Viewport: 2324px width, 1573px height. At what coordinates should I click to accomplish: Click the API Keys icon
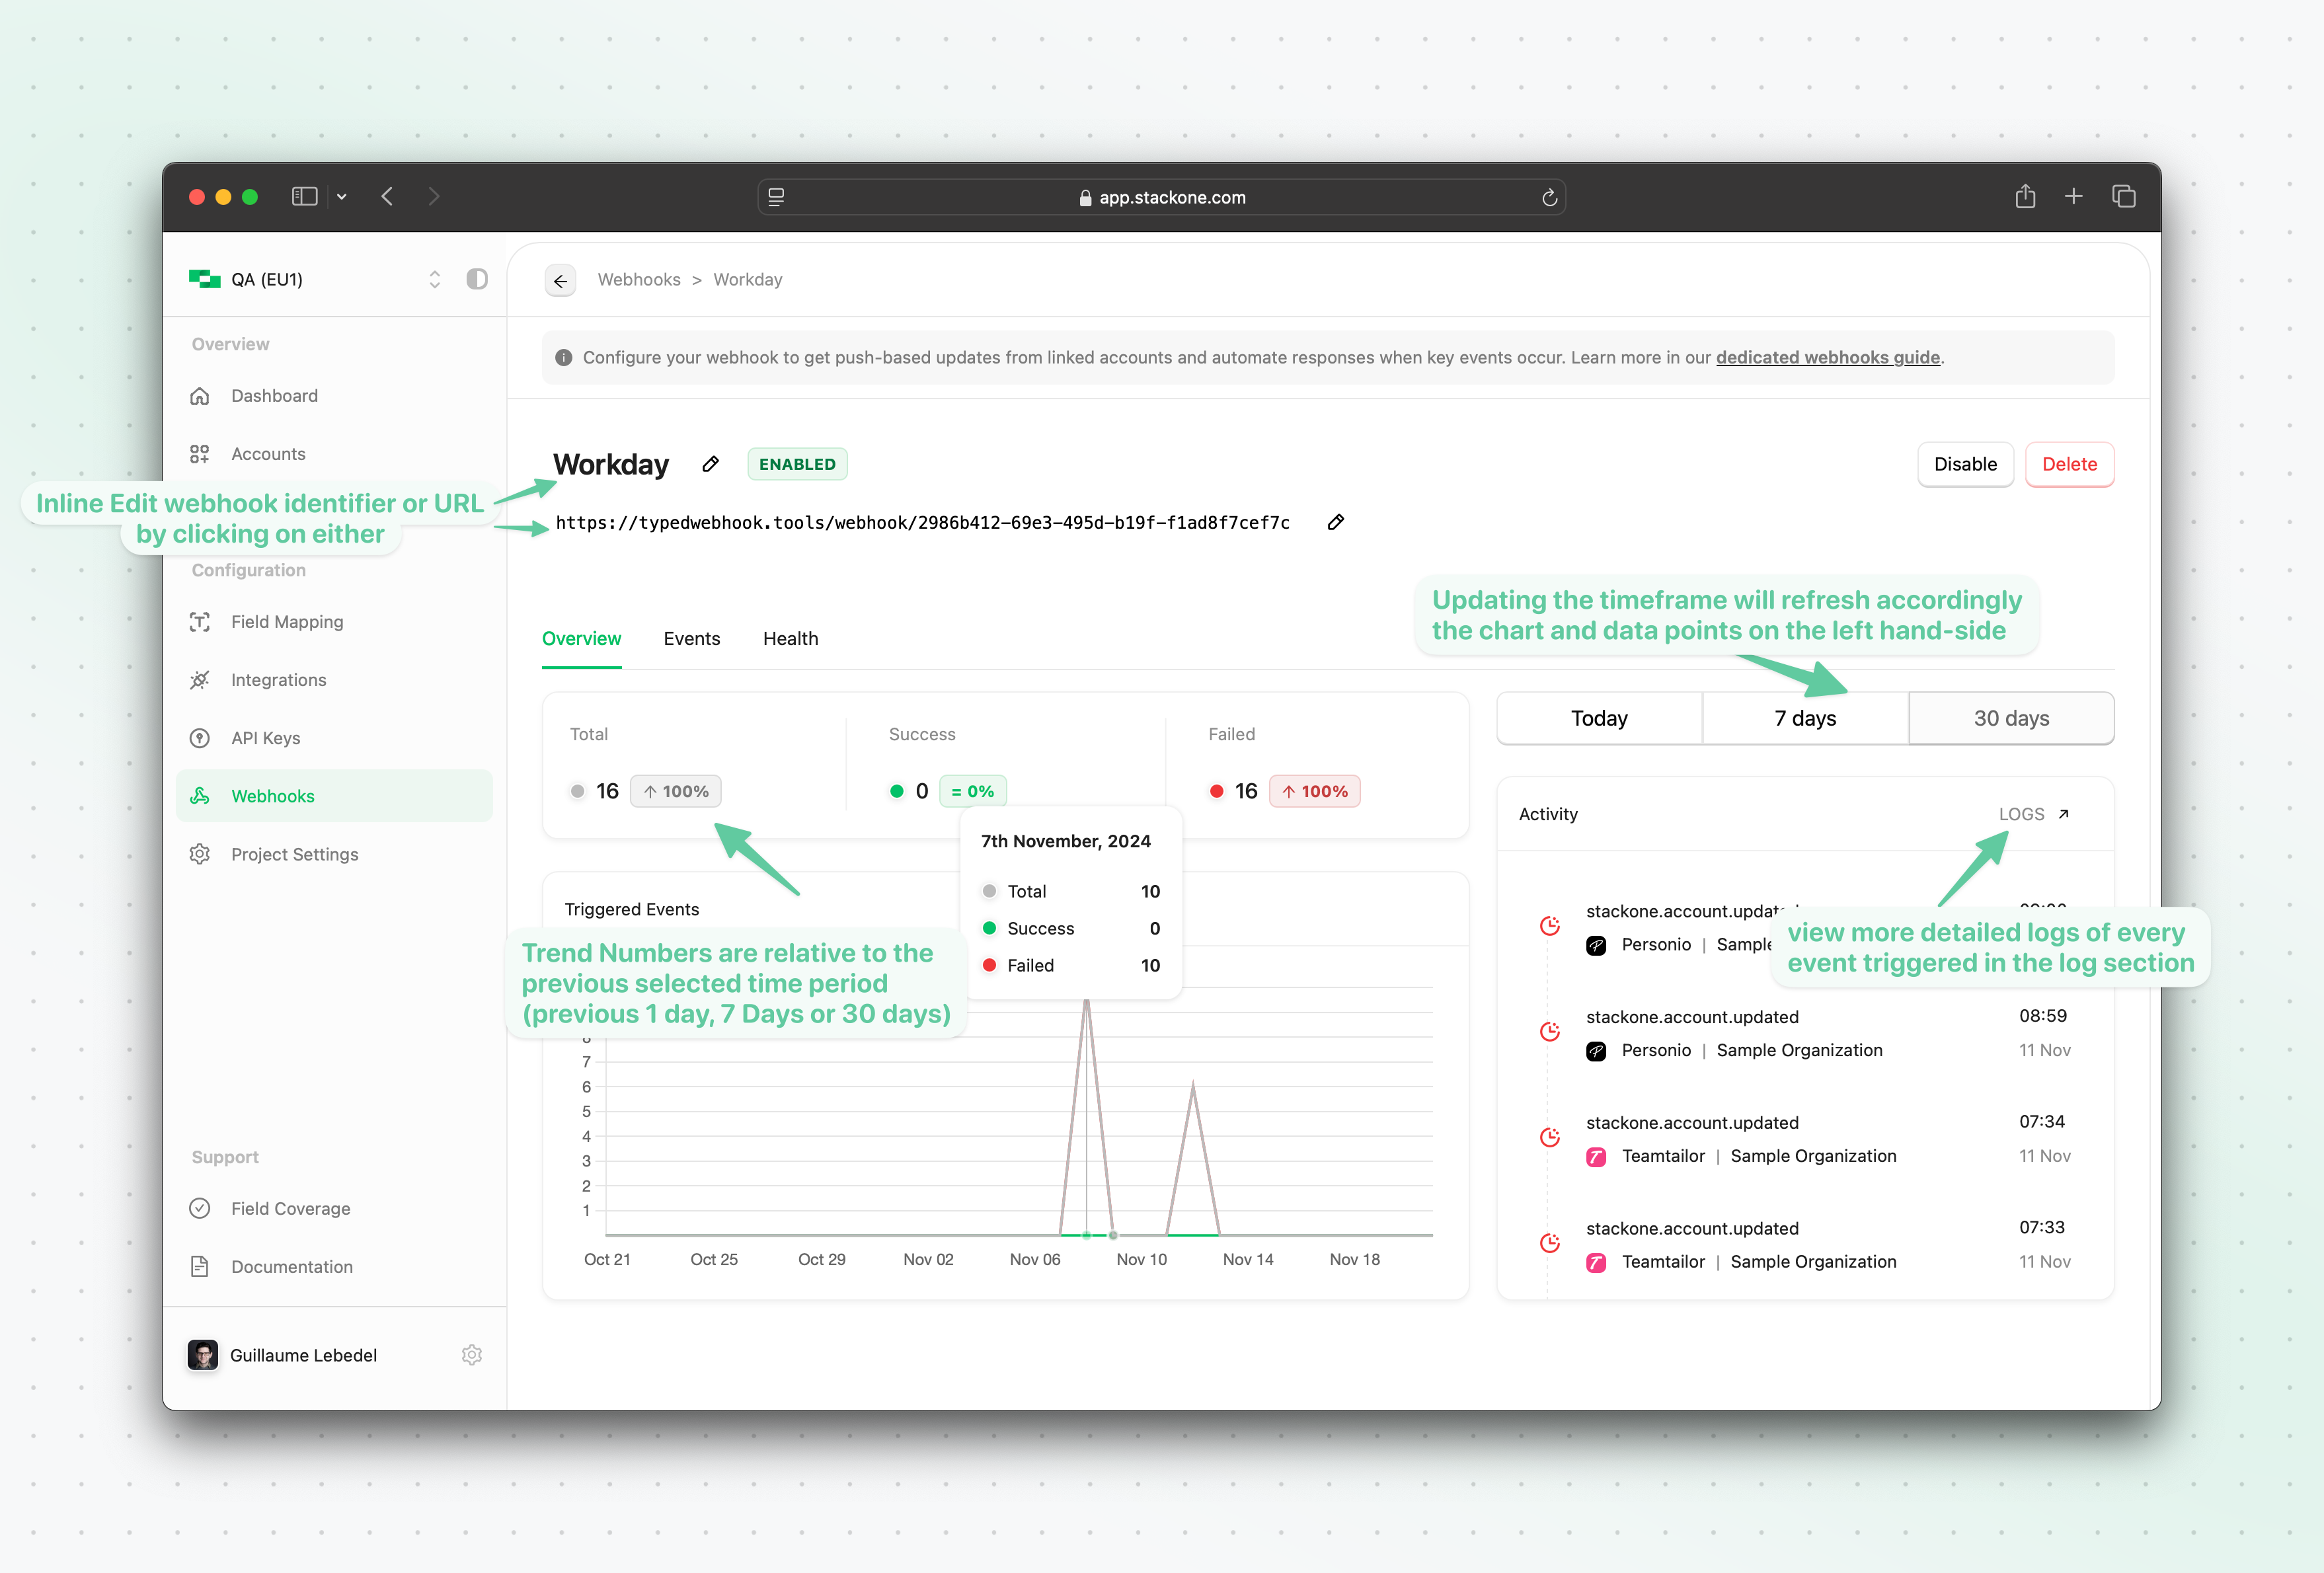tap(200, 738)
